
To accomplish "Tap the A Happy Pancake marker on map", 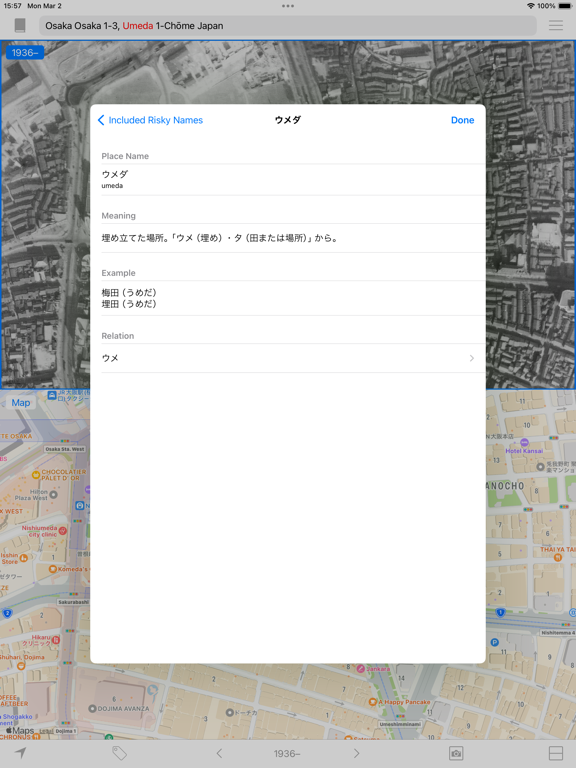I will click(372, 702).
